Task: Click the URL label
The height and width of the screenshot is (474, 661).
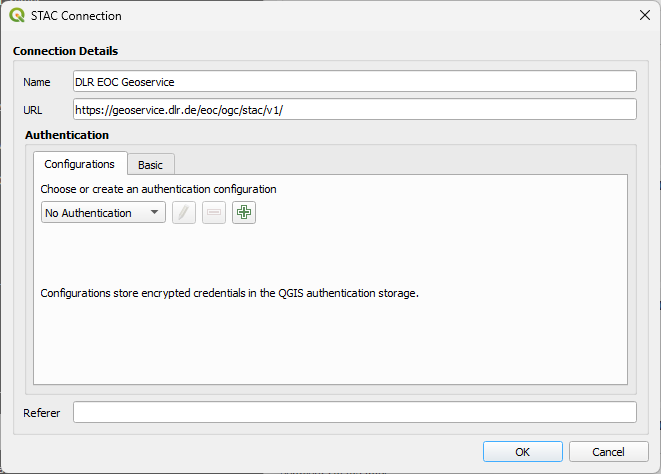Action: coord(32,110)
